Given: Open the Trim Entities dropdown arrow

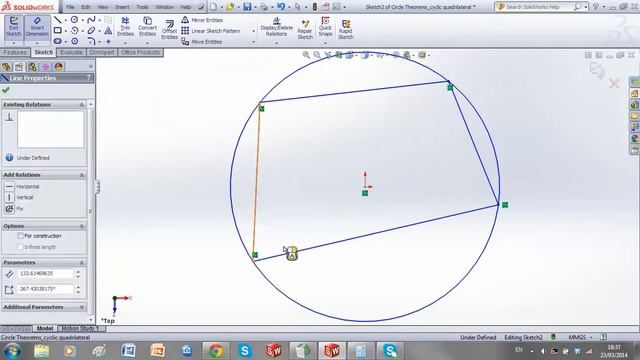Looking at the screenshot, I should pos(125,42).
